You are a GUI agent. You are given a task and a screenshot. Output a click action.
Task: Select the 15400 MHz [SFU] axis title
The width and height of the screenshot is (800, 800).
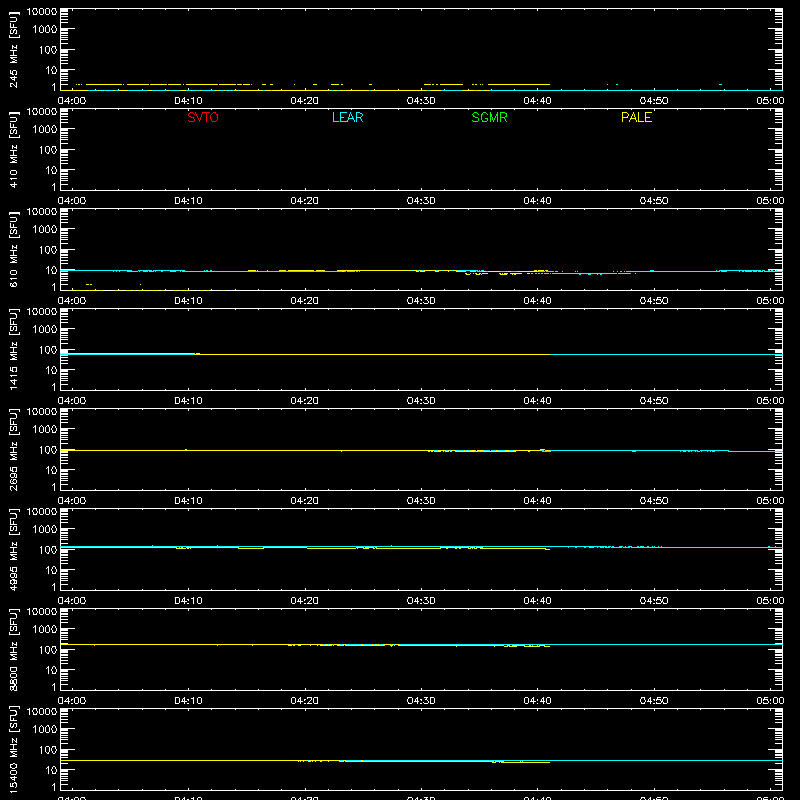(x=13, y=749)
